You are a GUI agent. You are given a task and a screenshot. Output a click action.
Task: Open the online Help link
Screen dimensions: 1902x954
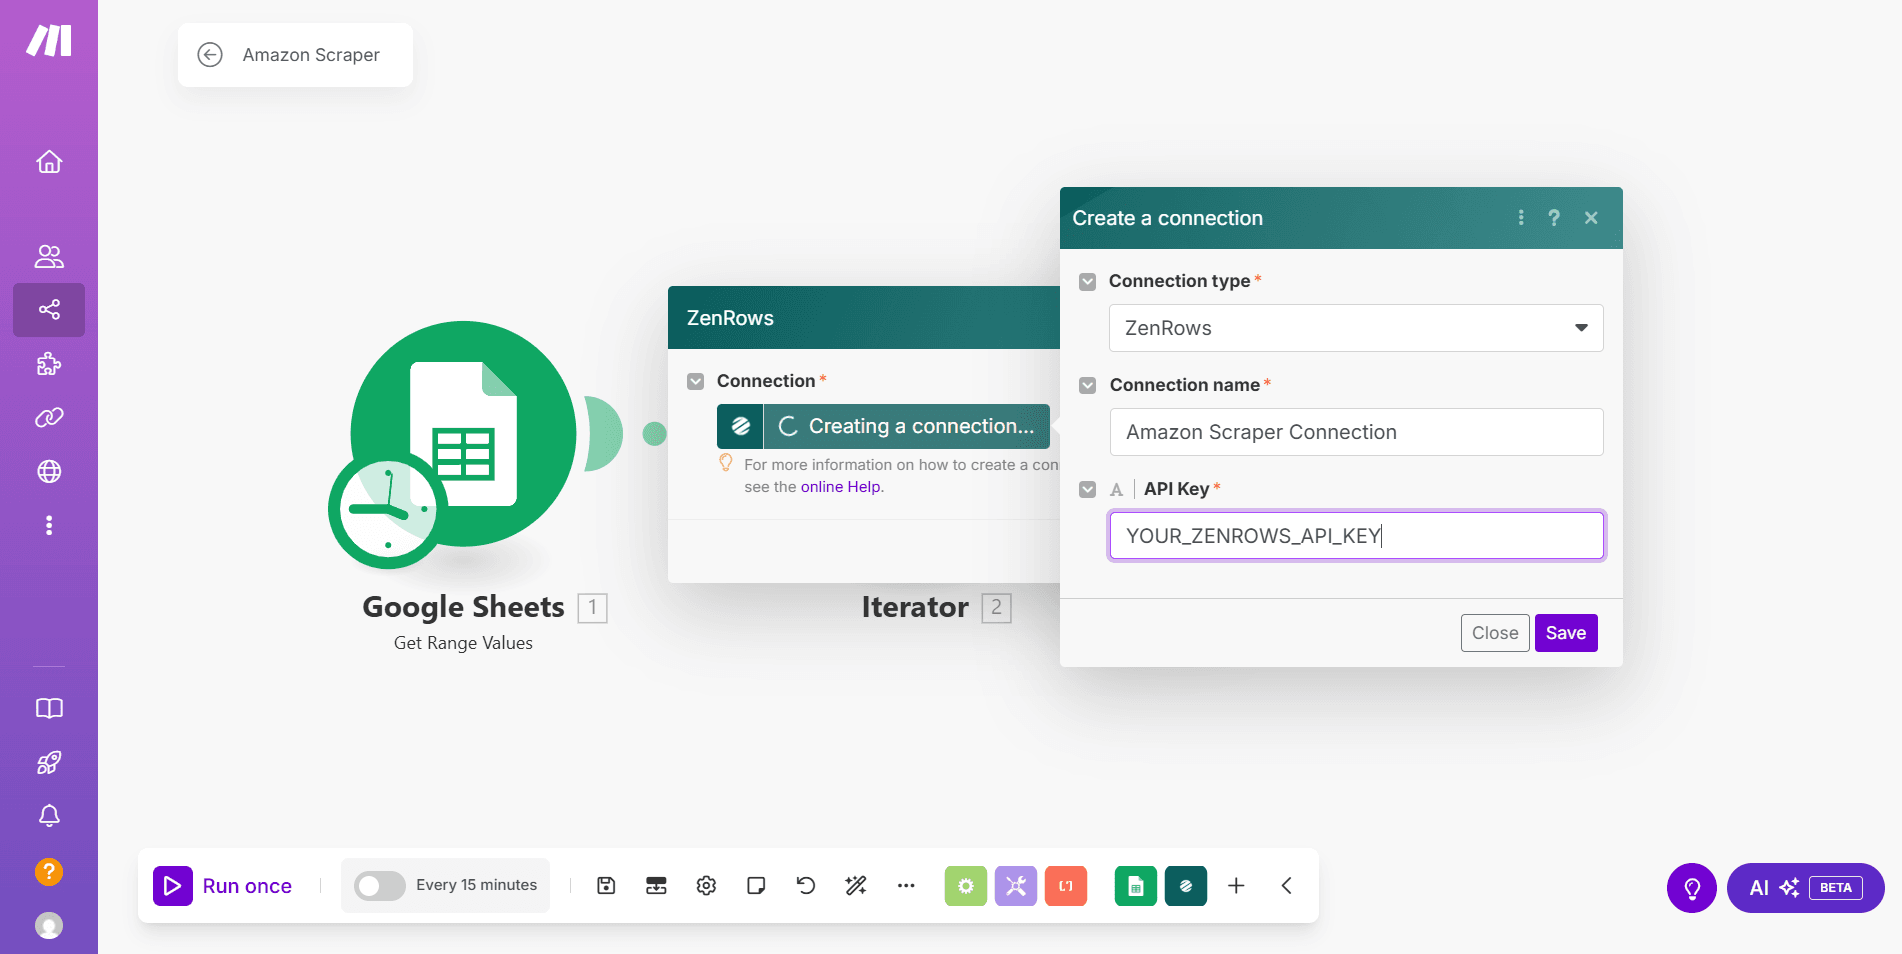click(840, 487)
